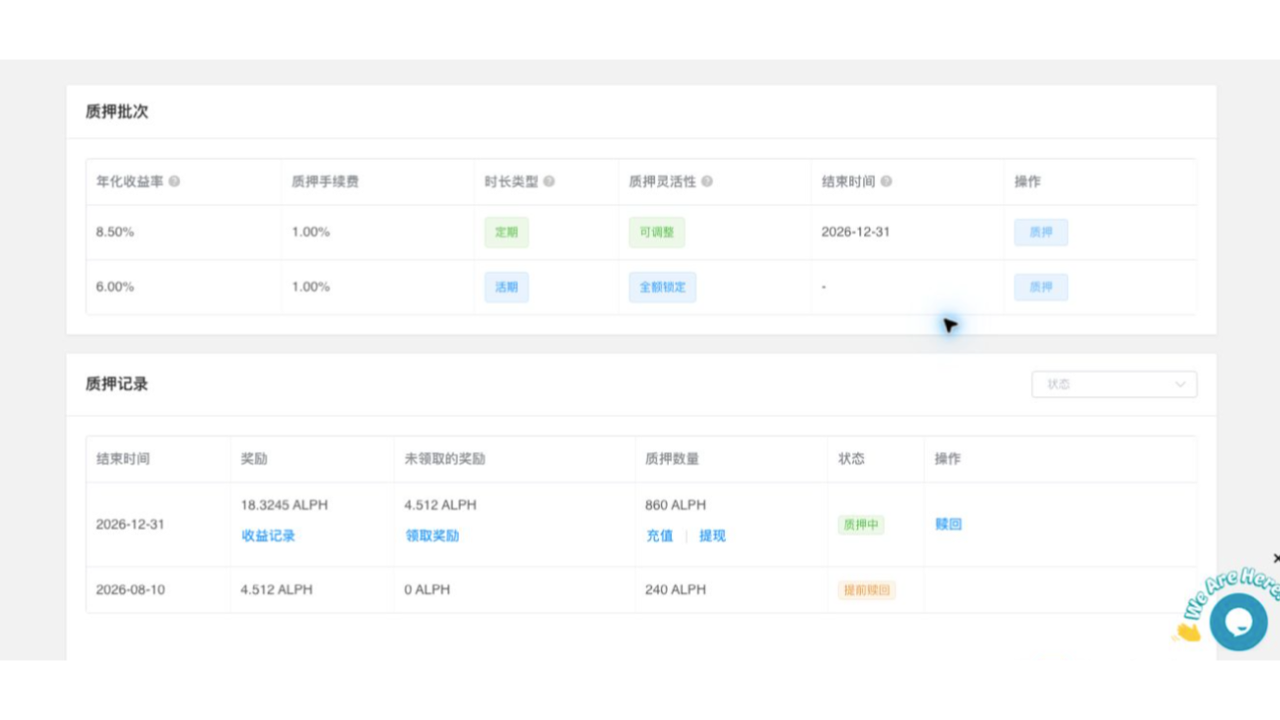Click the 质押中 status tag
The width and height of the screenshot is (1280, 720).
pos(861,524)
